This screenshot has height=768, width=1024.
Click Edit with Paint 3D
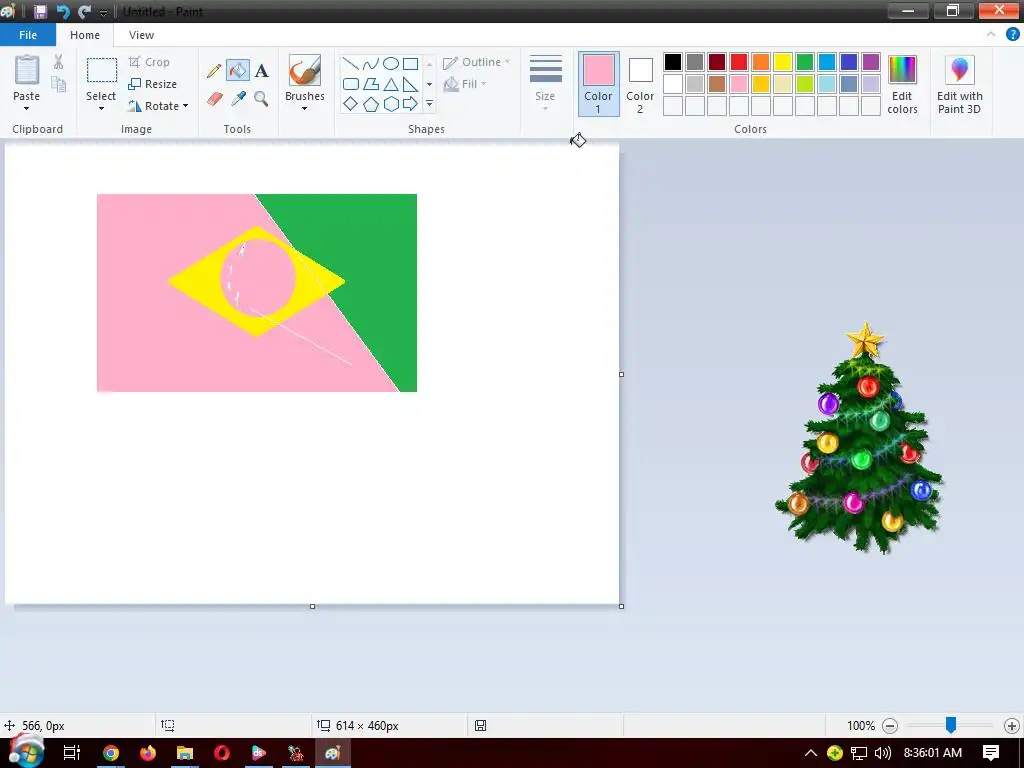(x=959, y=85)
